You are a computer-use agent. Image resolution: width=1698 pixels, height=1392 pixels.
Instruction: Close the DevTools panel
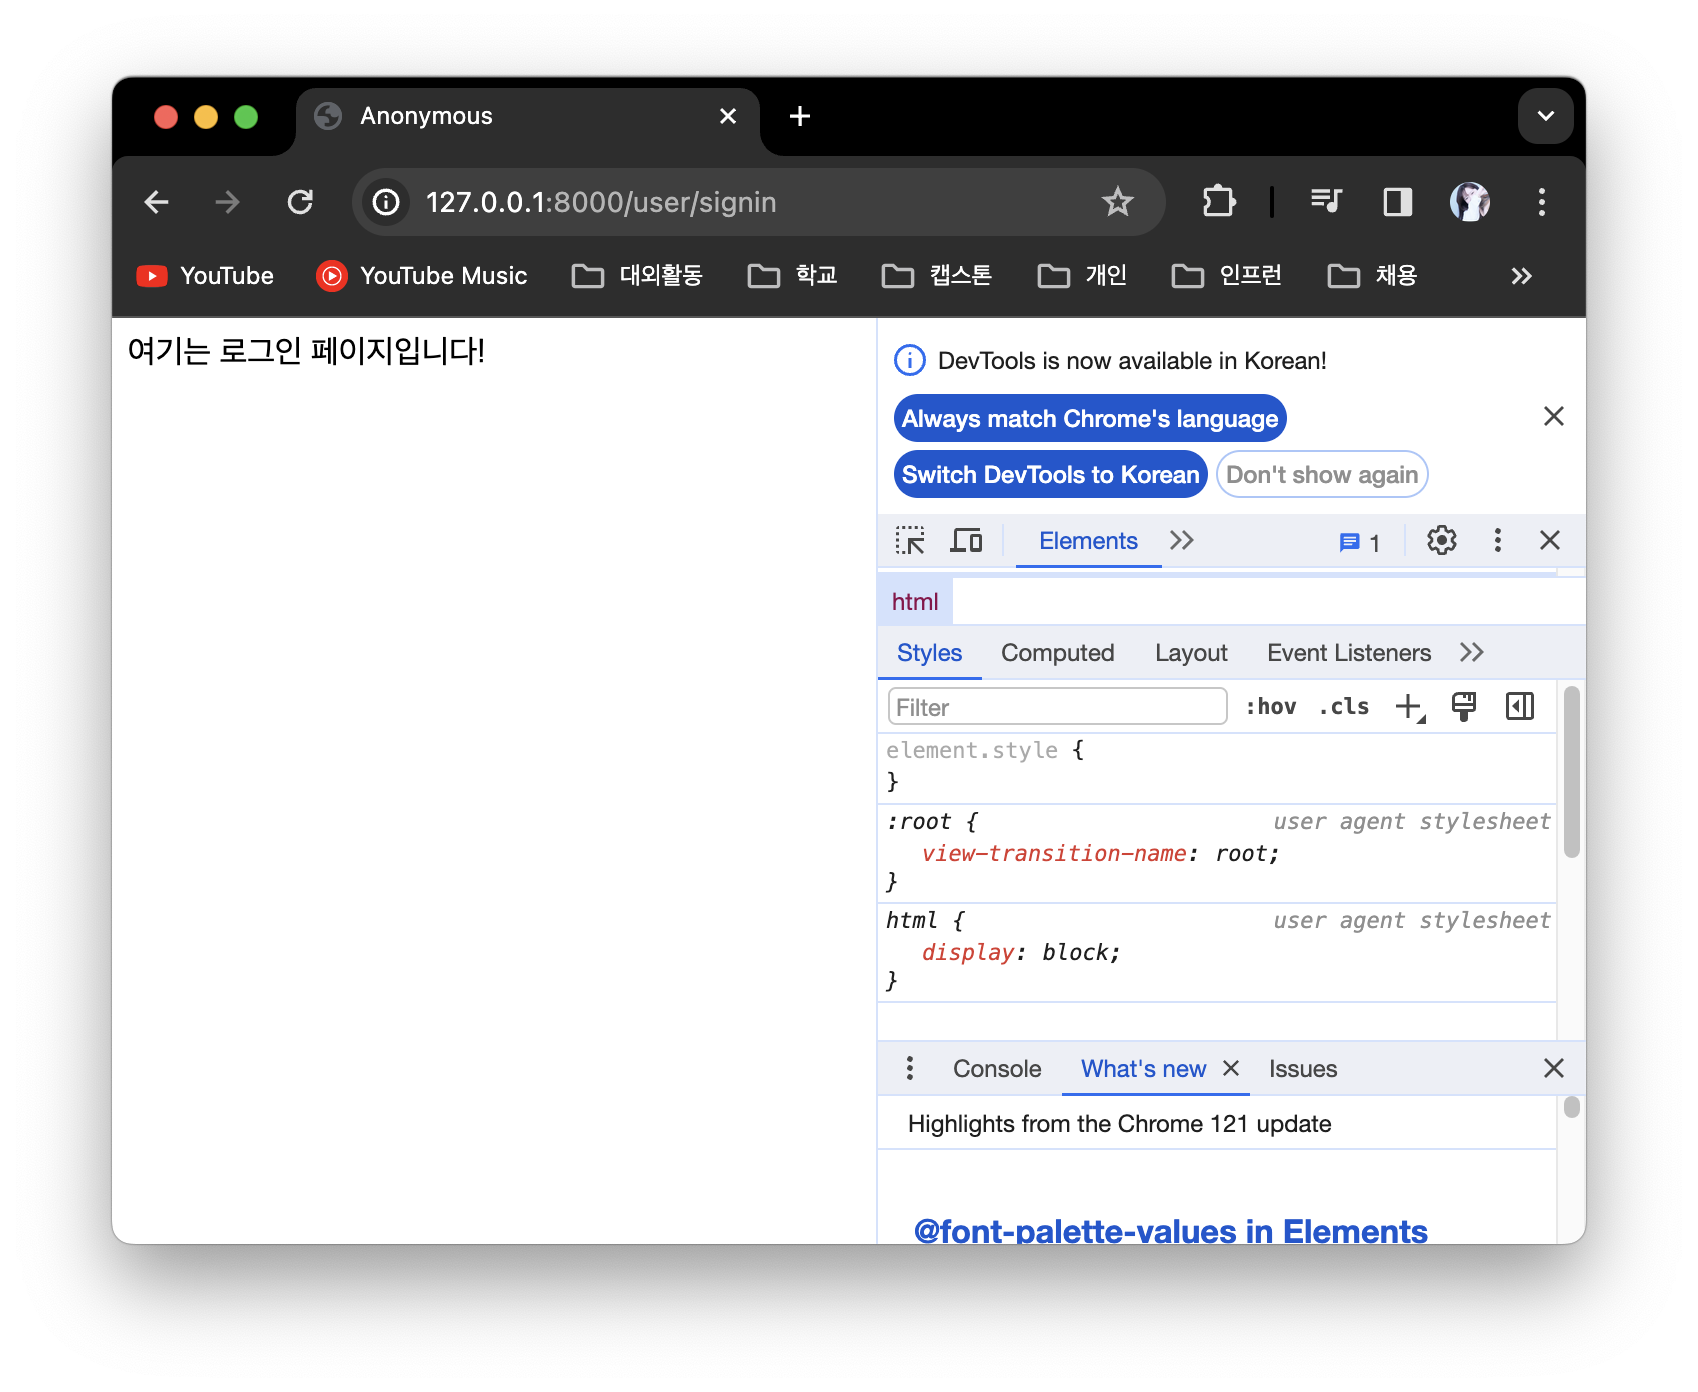(x=1550, y=541)
